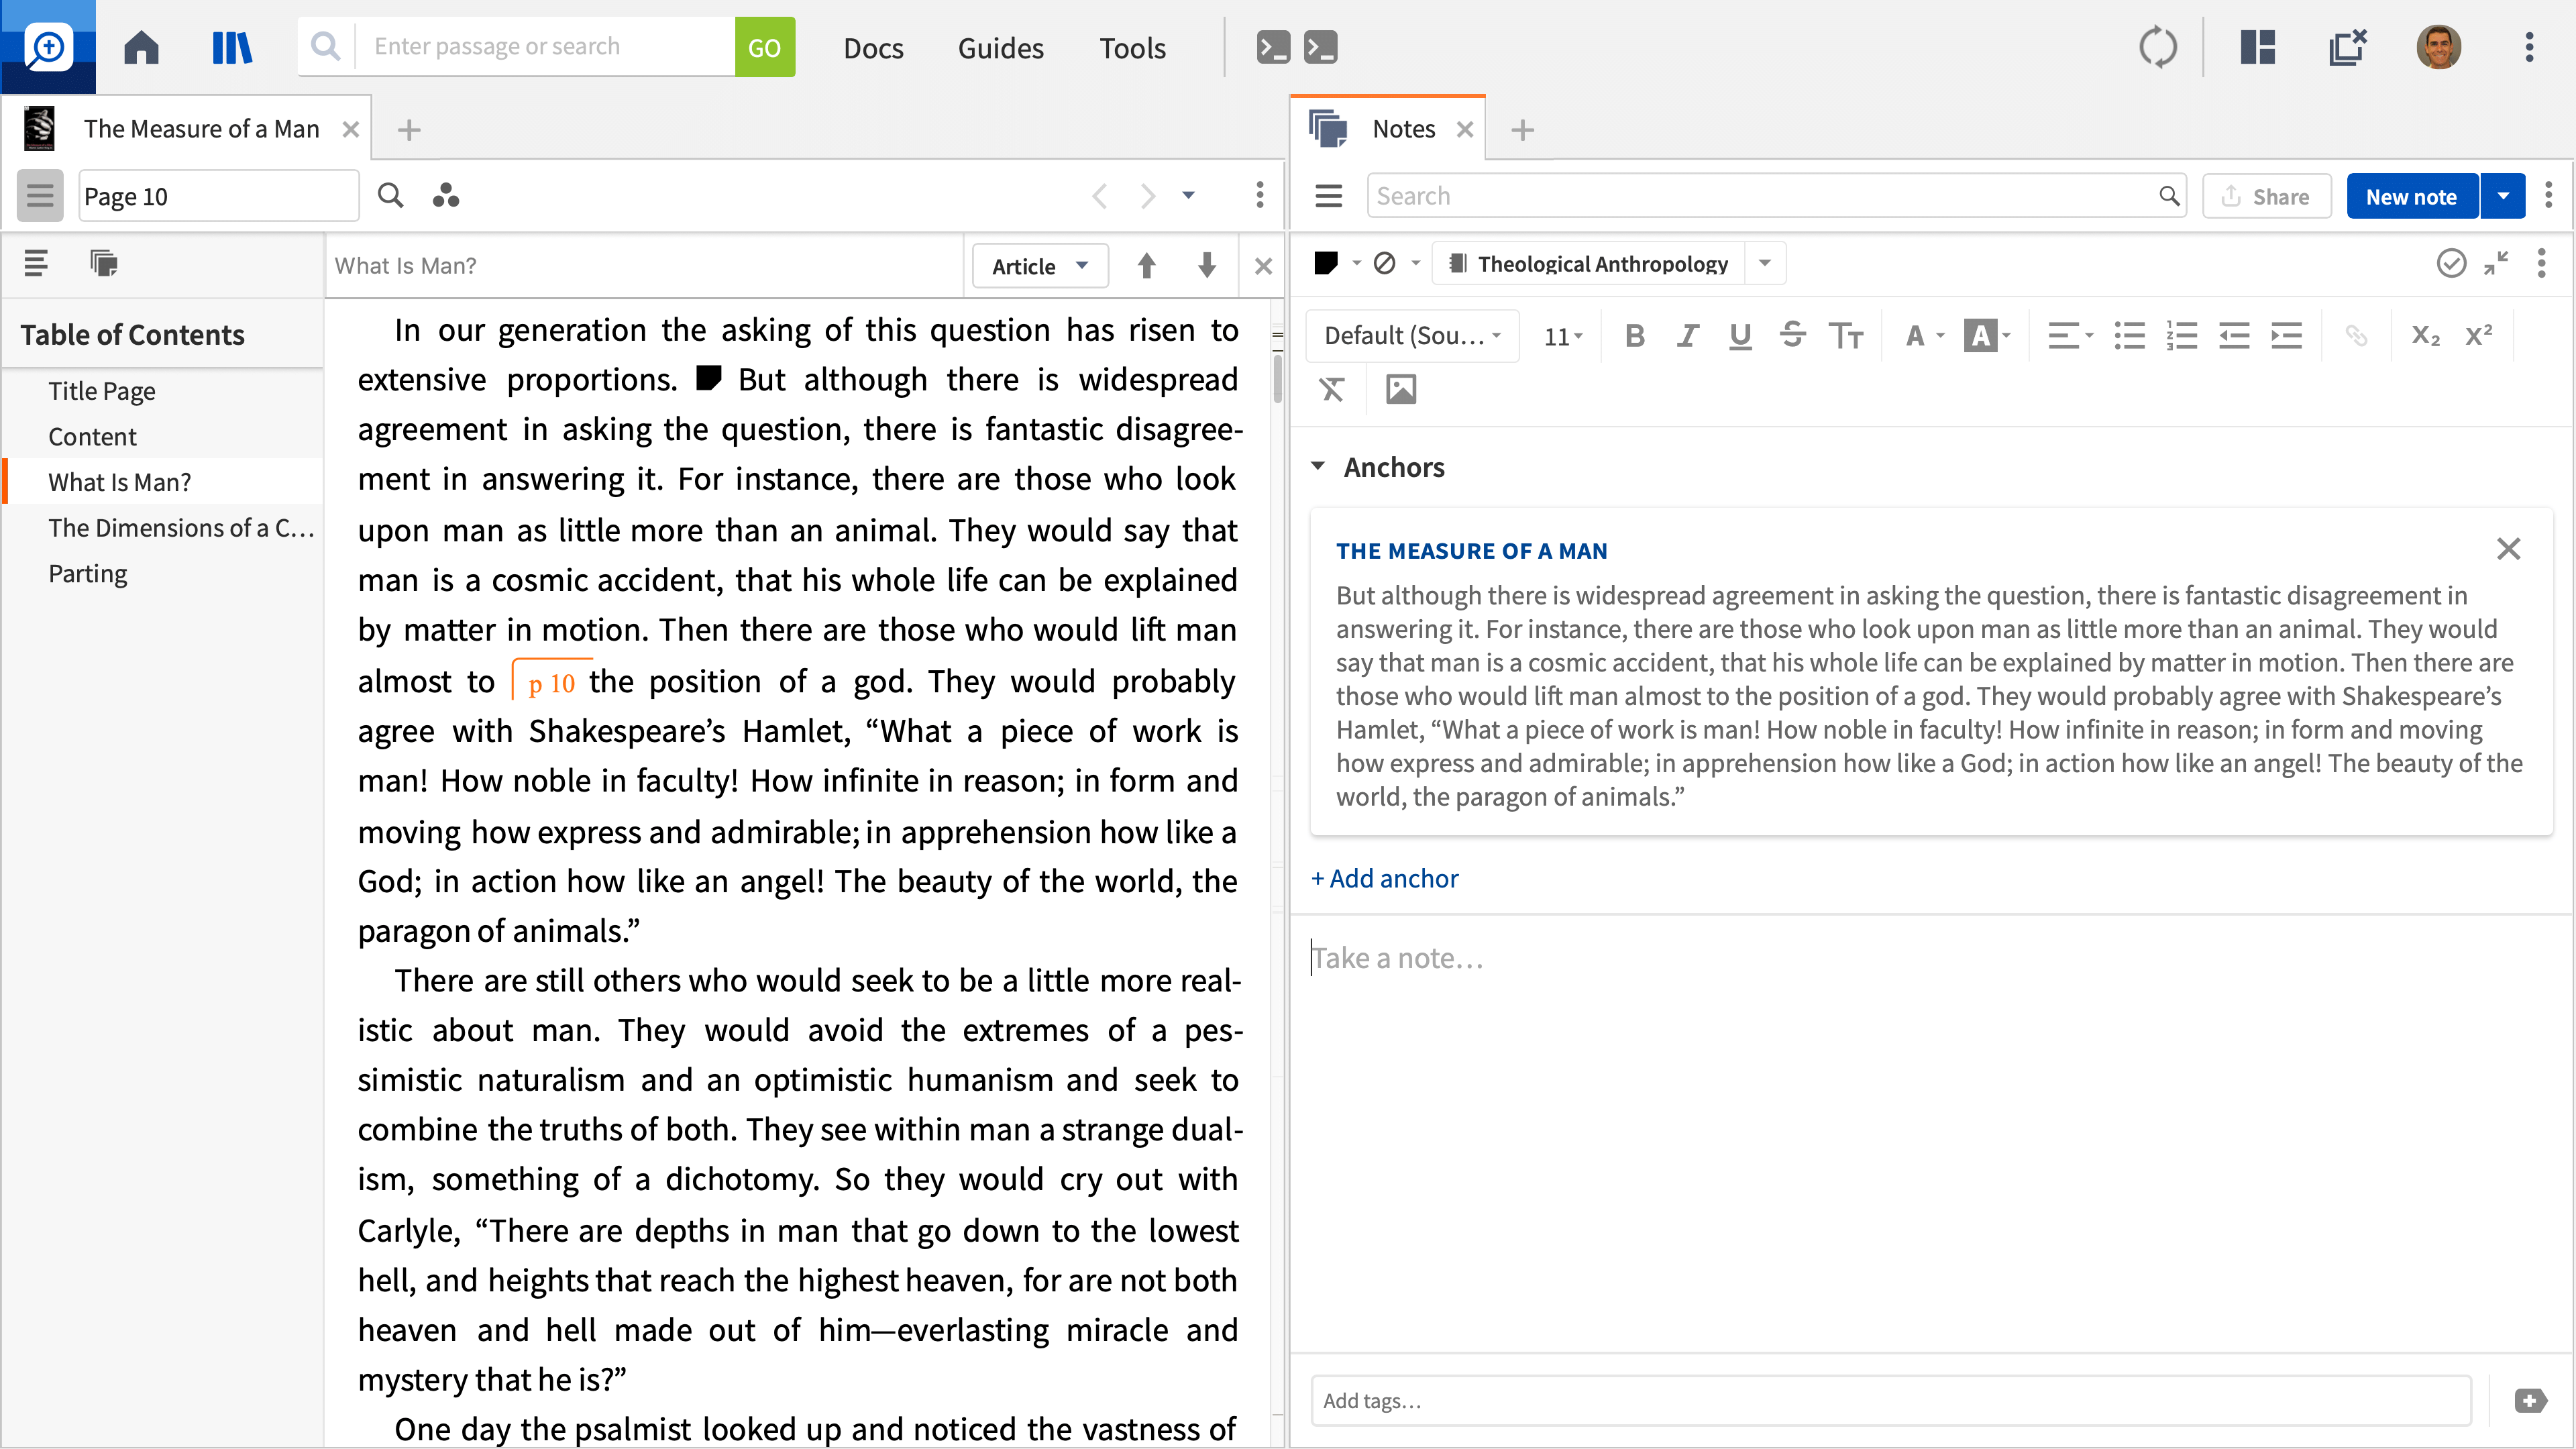
Task: Open inline search magnifier in book panel
Action: point(390,195)
